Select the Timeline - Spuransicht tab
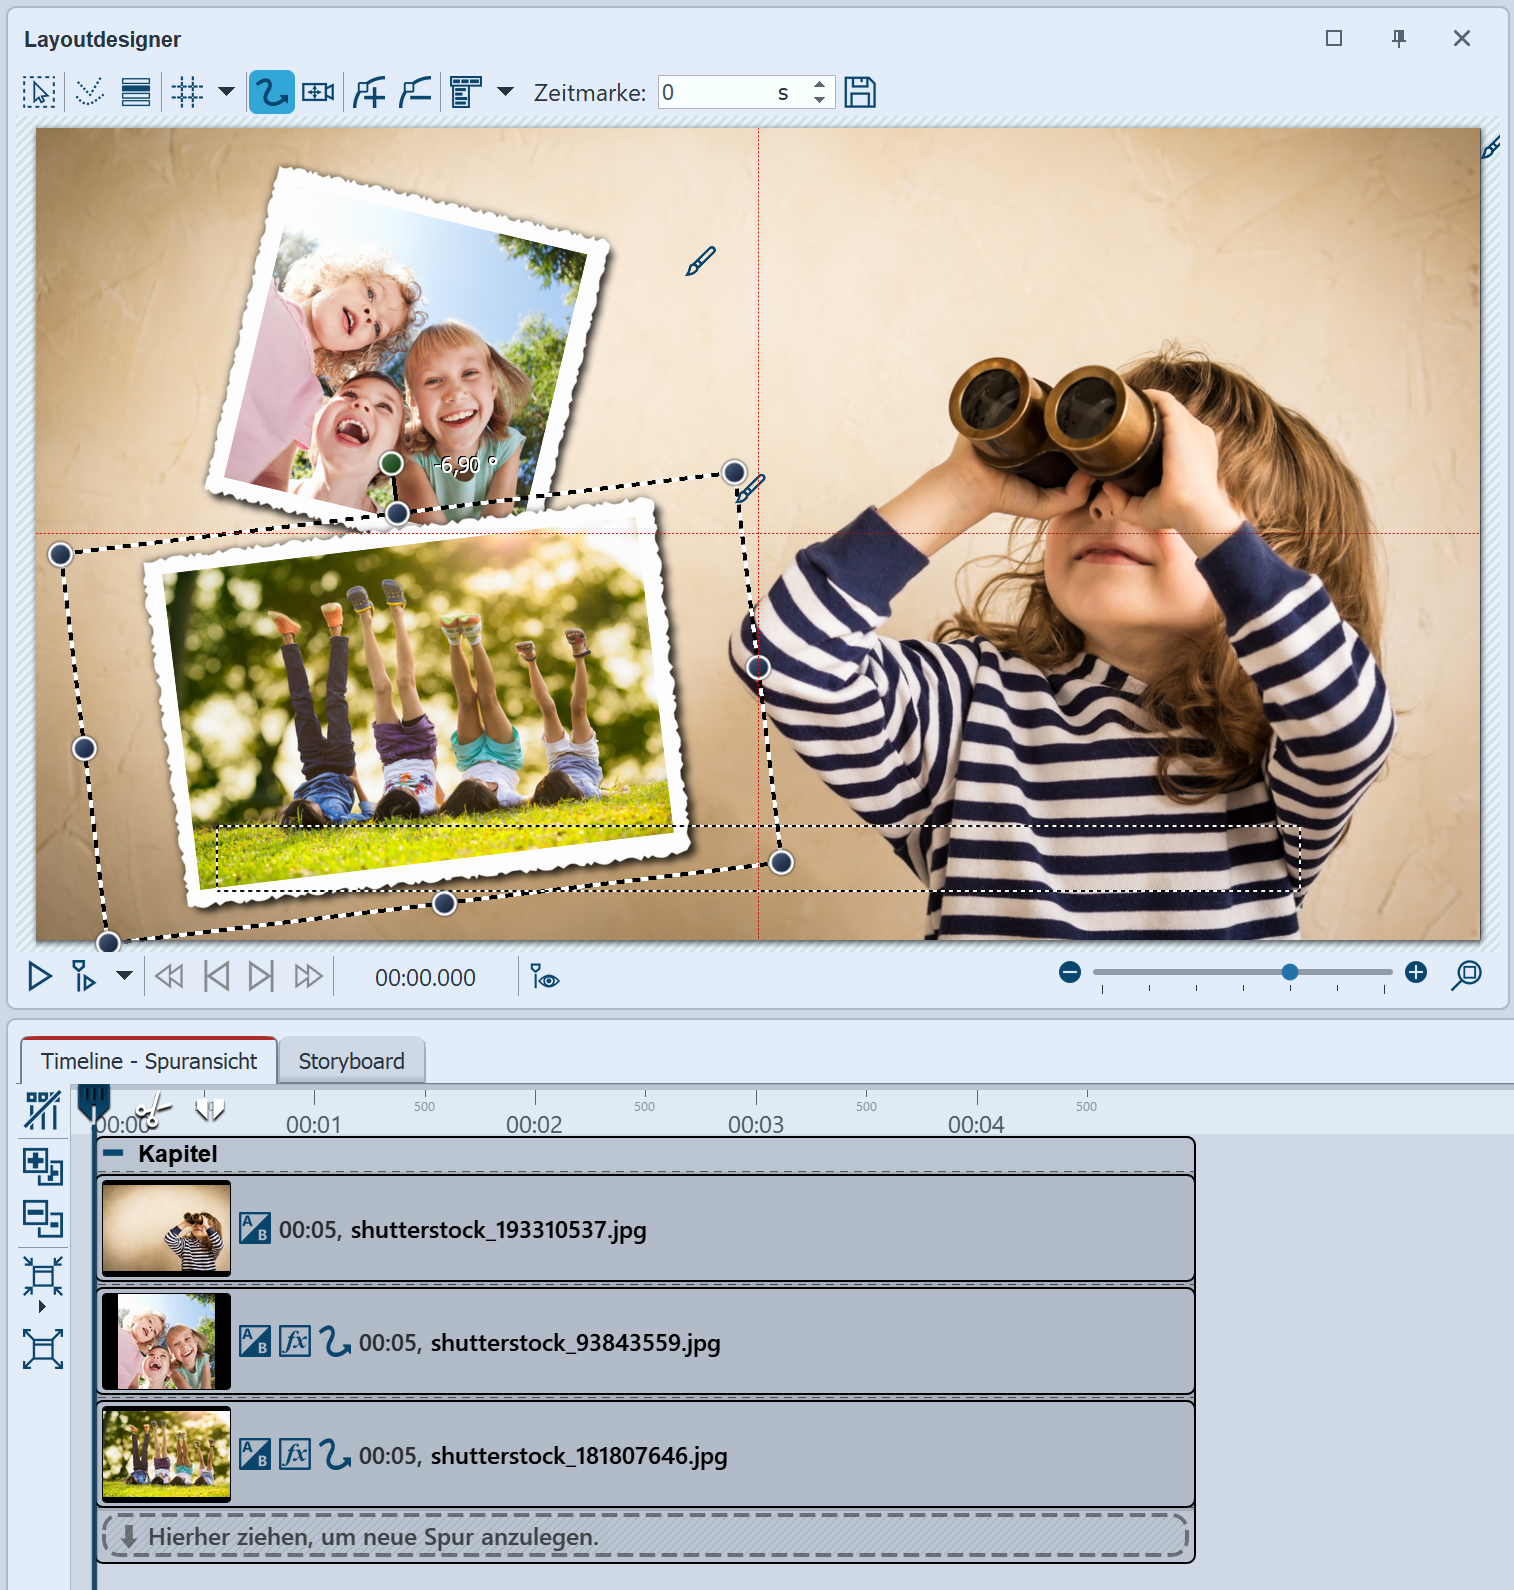 (x=149, y=1061)
